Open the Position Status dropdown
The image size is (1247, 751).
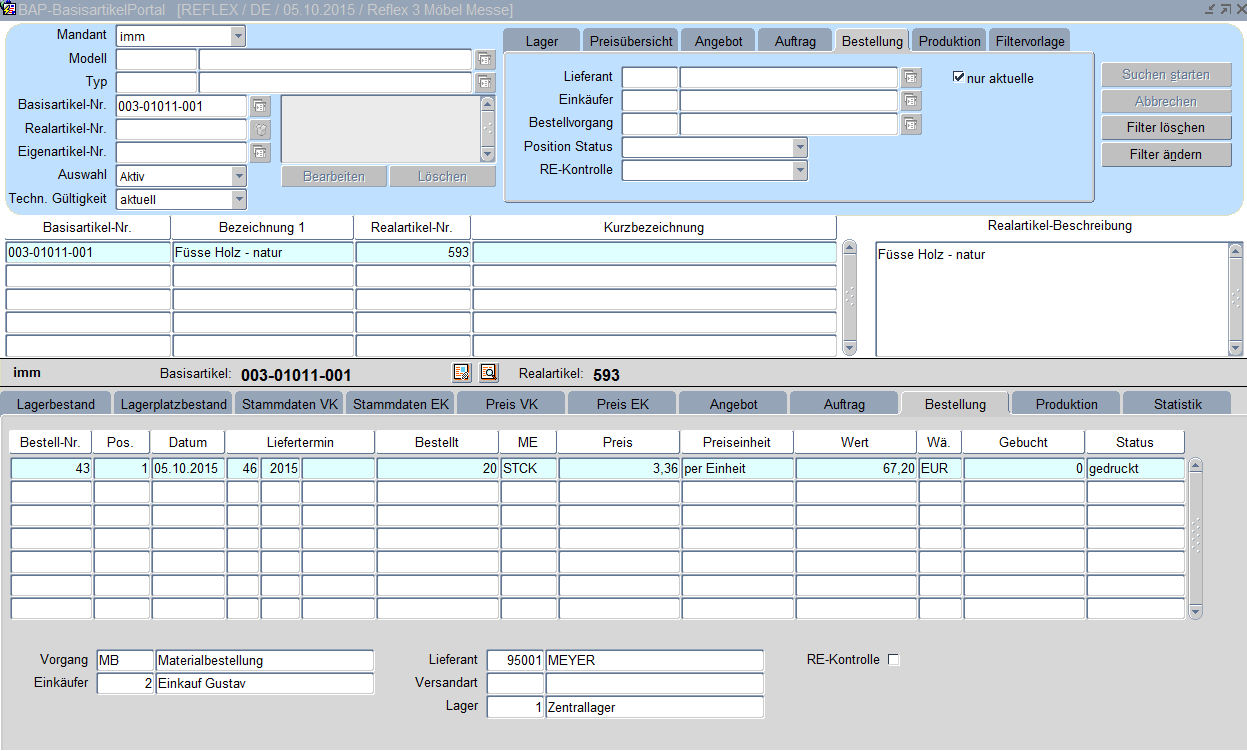[x=799, y=147]
